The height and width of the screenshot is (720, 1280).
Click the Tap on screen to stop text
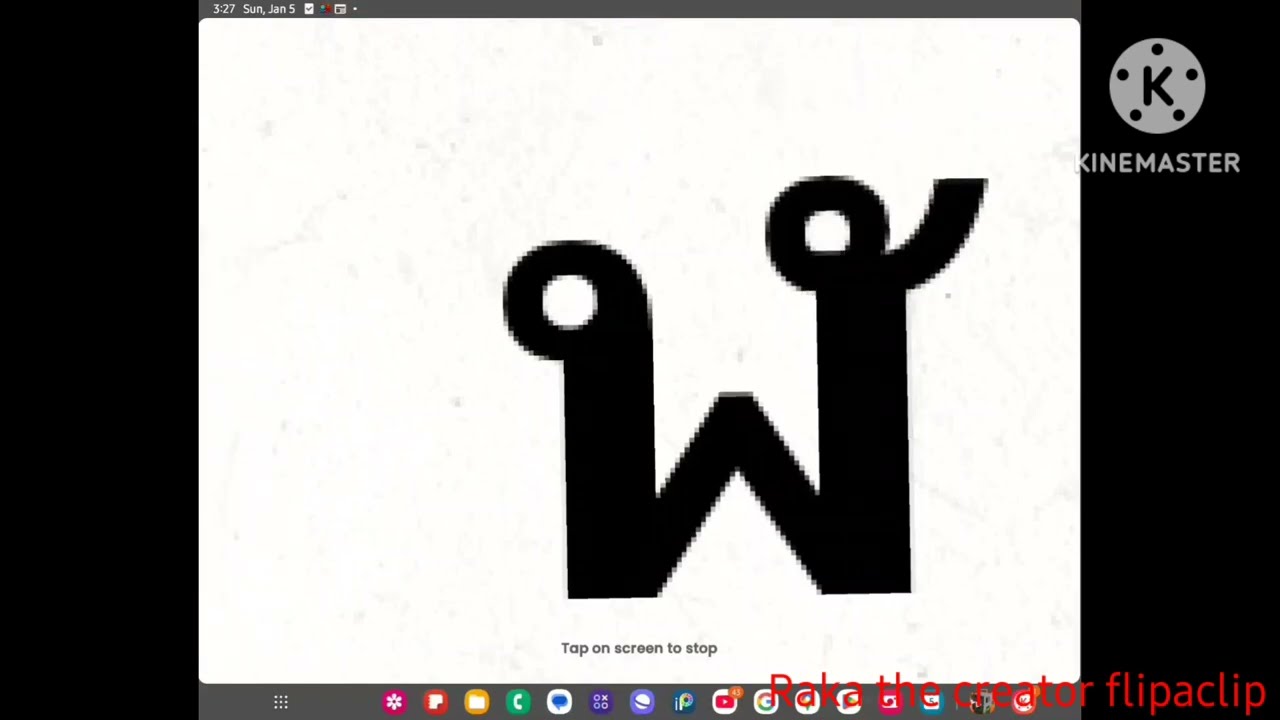639,648
